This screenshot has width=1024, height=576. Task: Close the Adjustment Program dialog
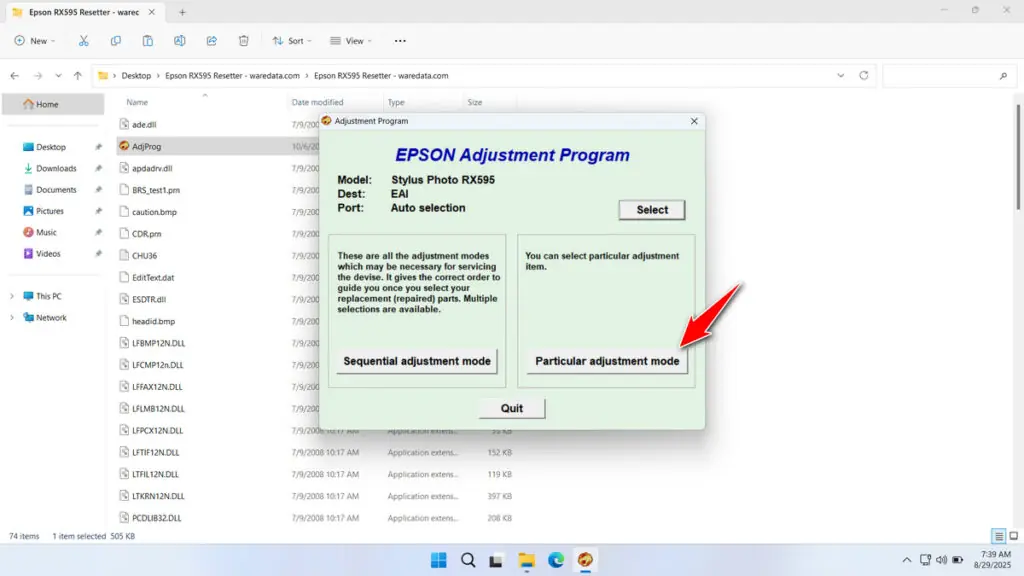694,121
